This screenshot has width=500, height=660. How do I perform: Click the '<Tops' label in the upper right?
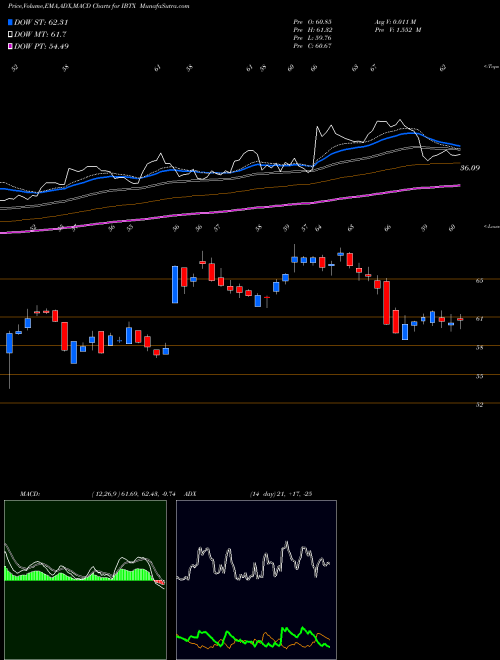pos(491,67)
